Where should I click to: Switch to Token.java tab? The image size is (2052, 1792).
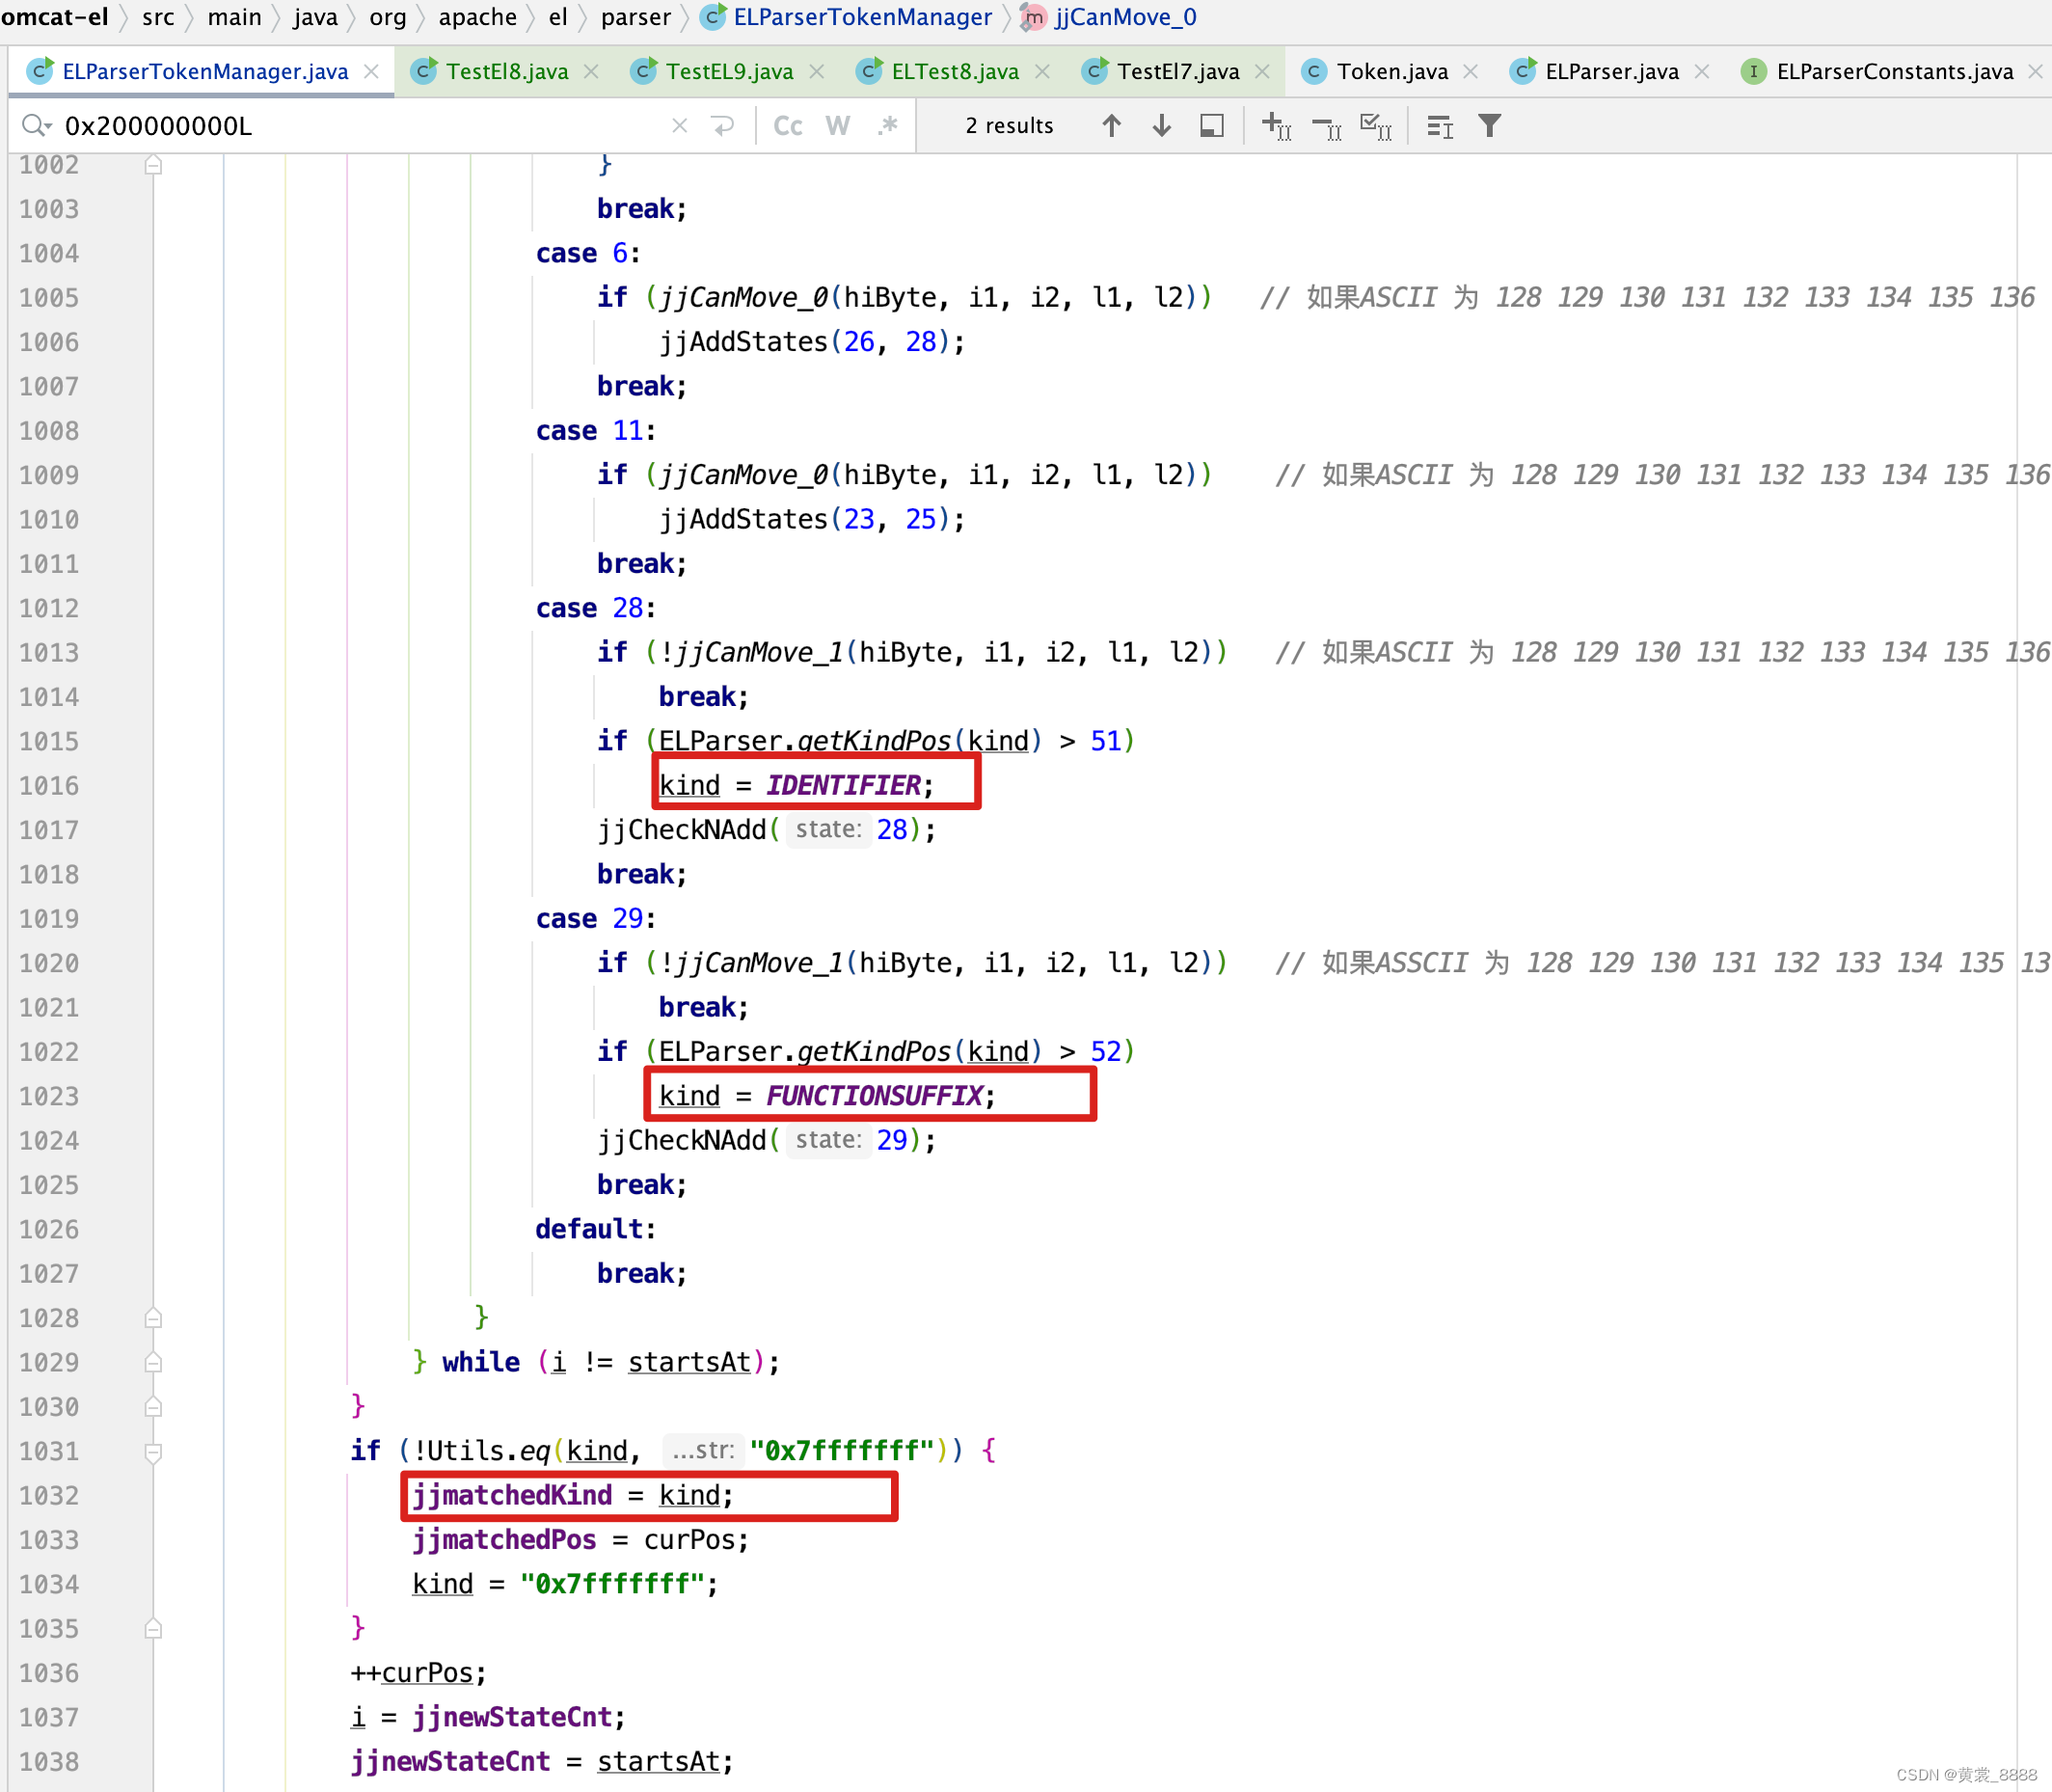1392,72
